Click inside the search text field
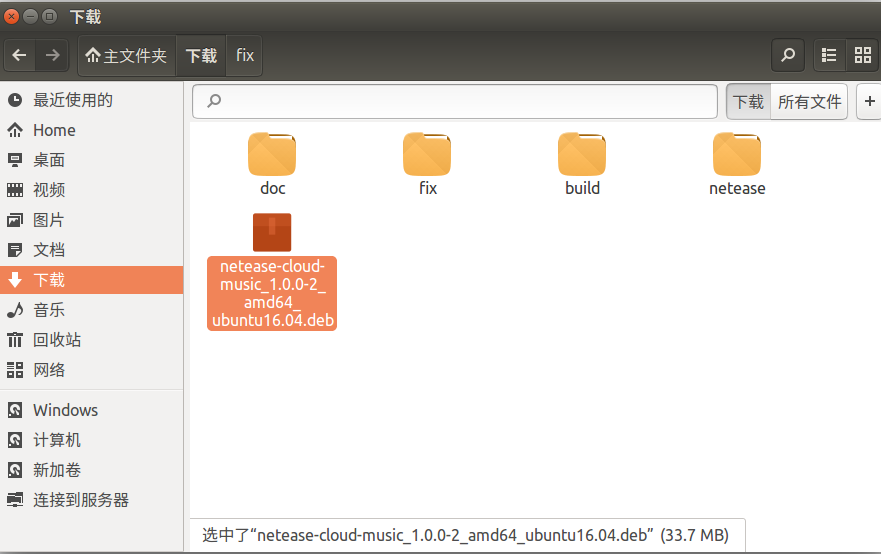 coord(455,102)
